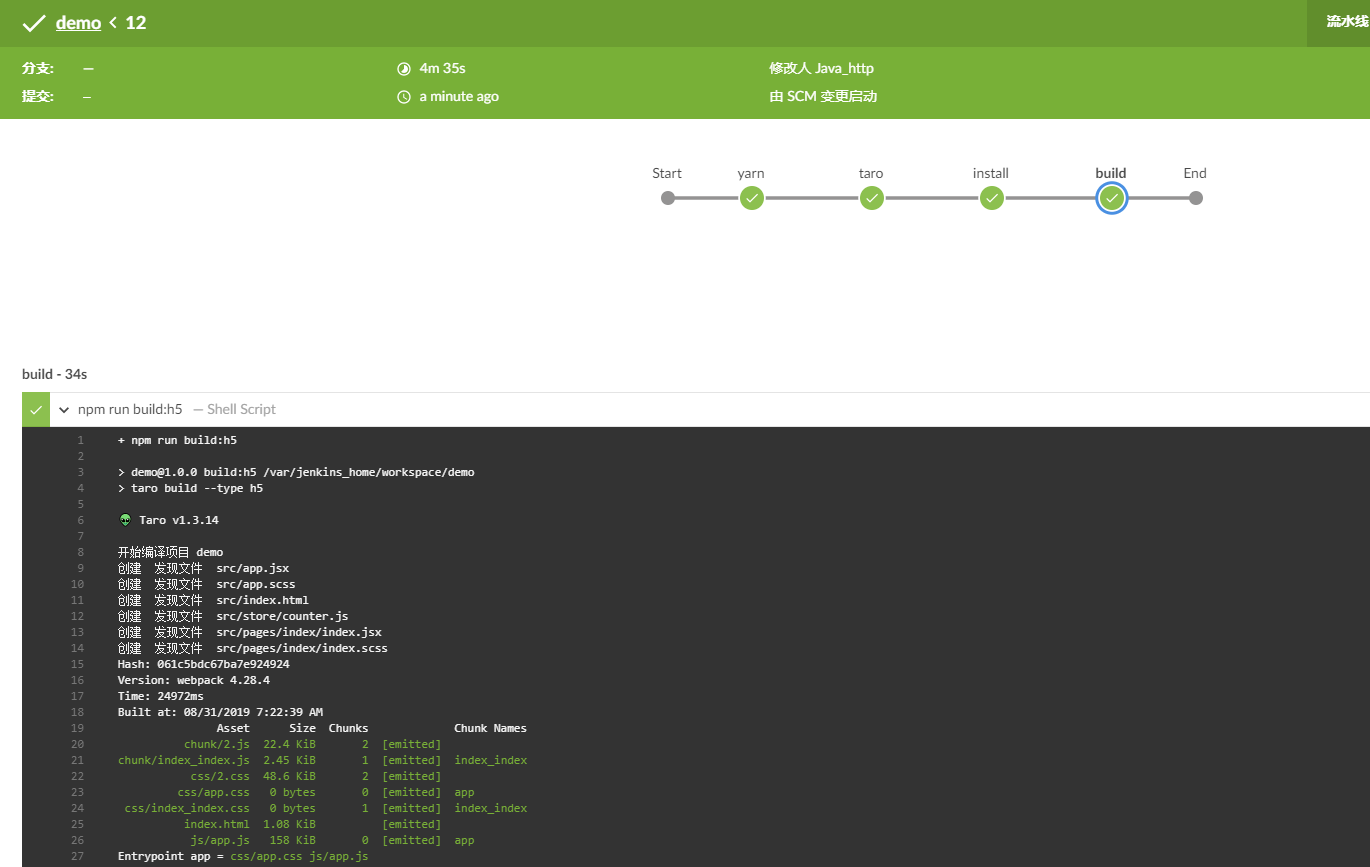Click the '158 KiB' size value
This screenshot has height=867, width=1370.
293,840
